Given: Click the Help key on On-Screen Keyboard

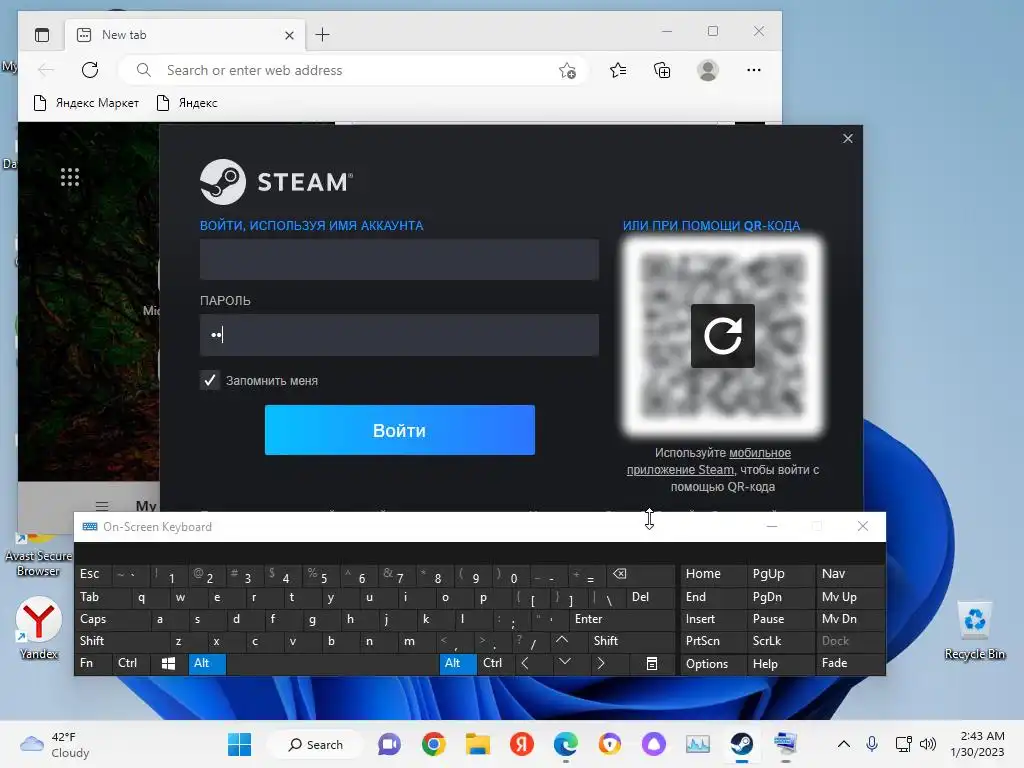Looking at the screenshot, I should [781, 663].
